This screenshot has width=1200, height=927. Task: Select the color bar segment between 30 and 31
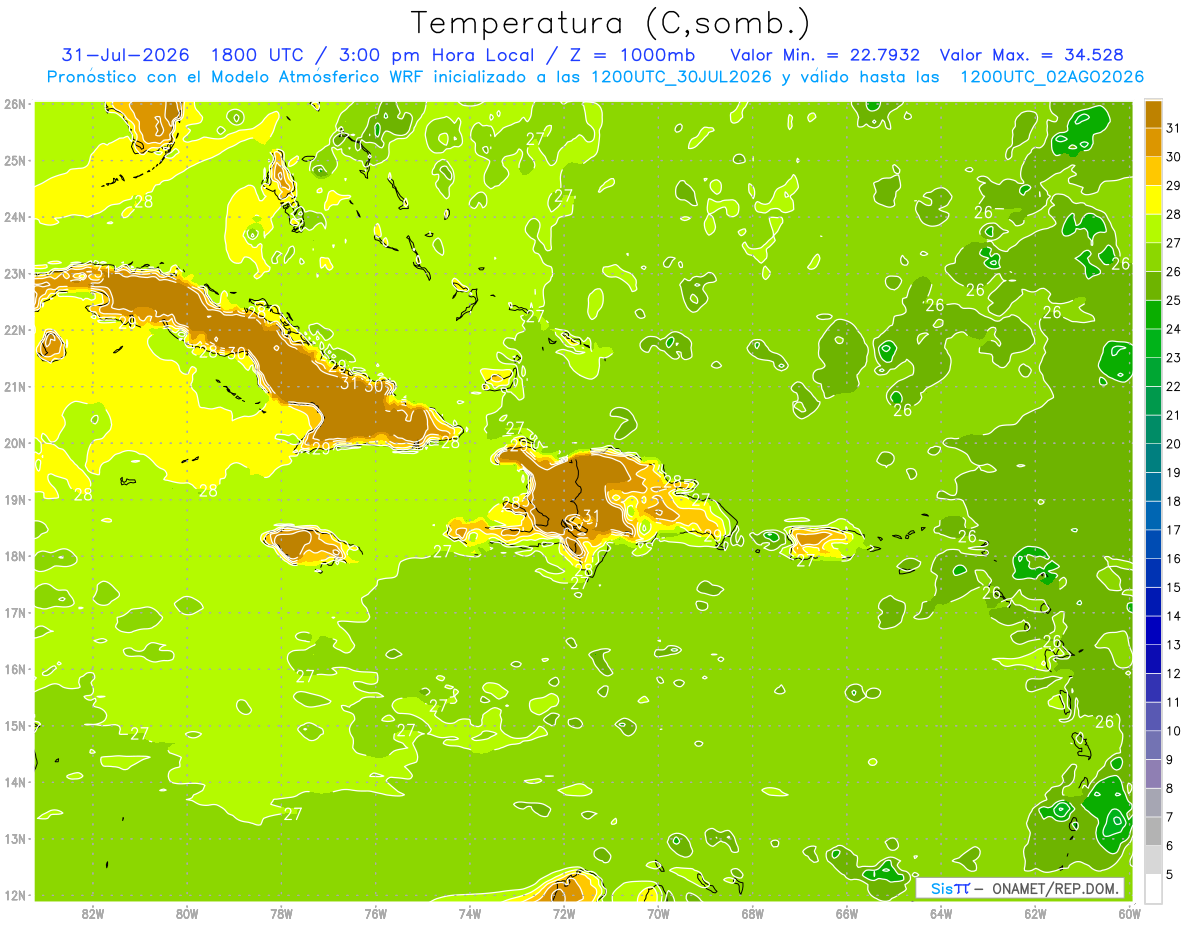pyautogui.click(x=1152, y=143)
